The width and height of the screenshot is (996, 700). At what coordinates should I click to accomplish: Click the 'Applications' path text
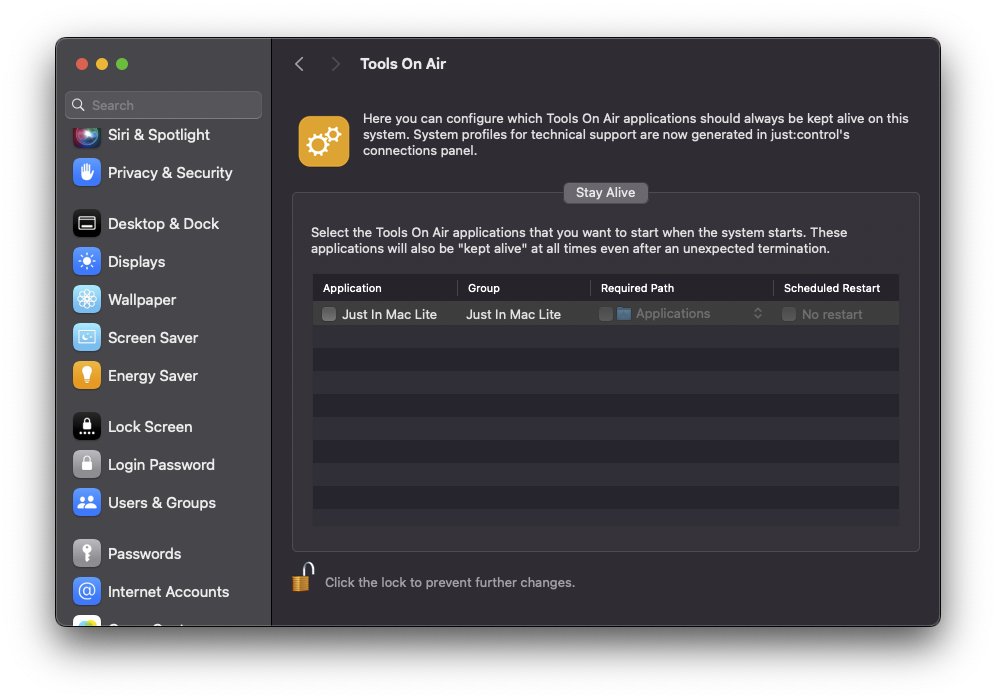(x=673, y=314)
